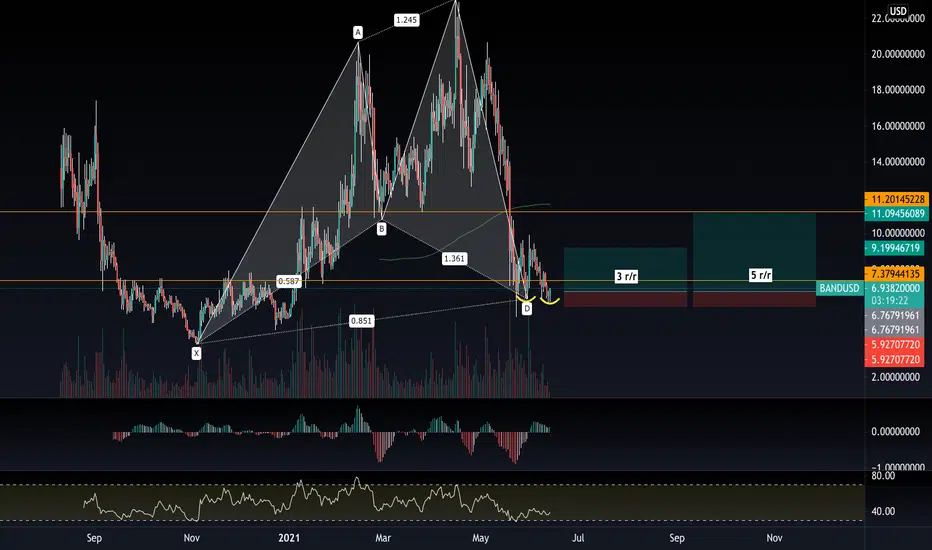Viewport: 932px width, 550px height.
Task: Click the 14.00000000 price axis label
Action: [898, 161]
